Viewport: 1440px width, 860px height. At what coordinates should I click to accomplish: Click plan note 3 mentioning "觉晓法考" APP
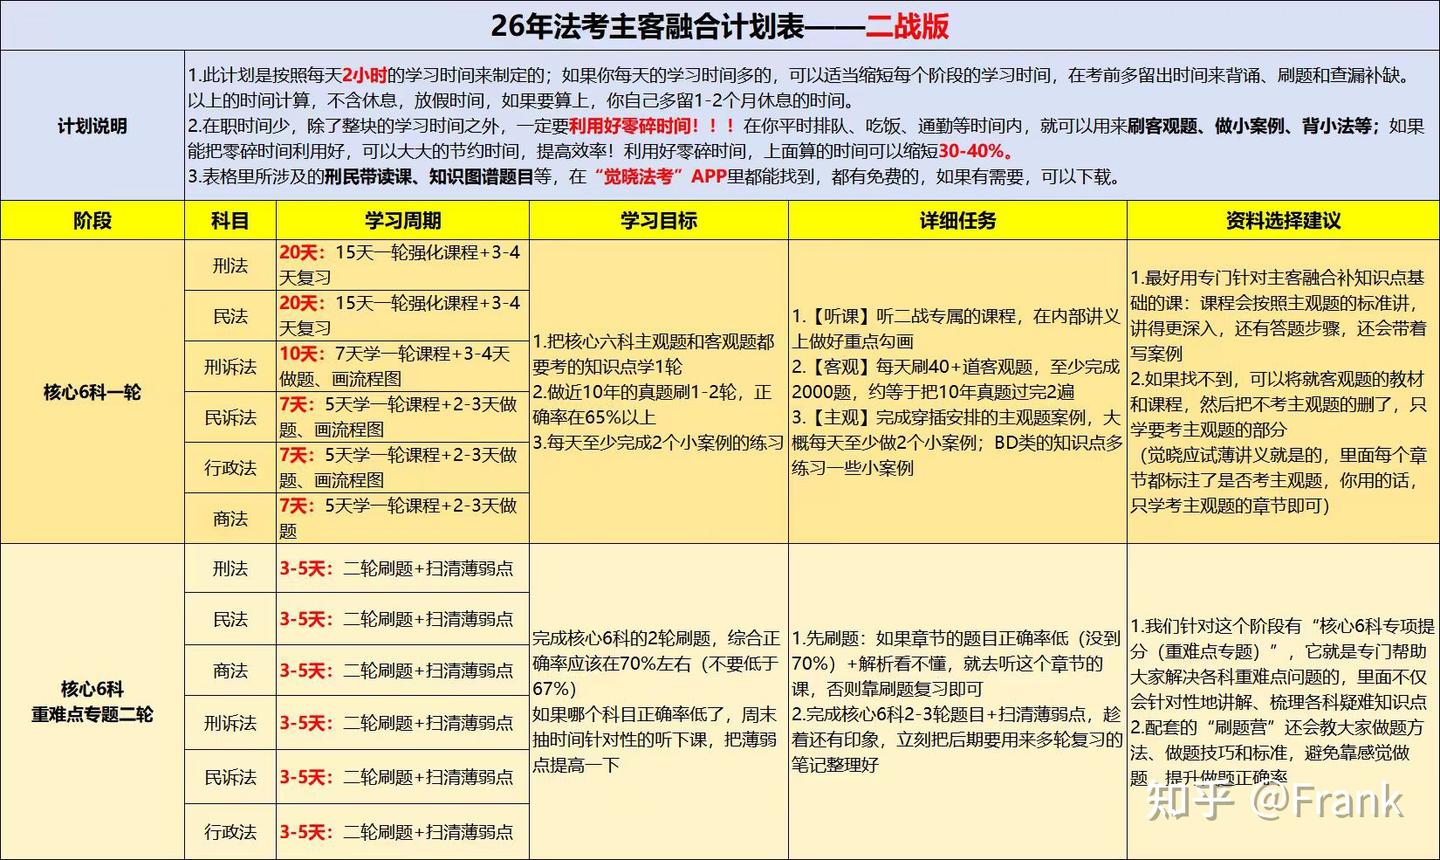(x=653, y=177)
